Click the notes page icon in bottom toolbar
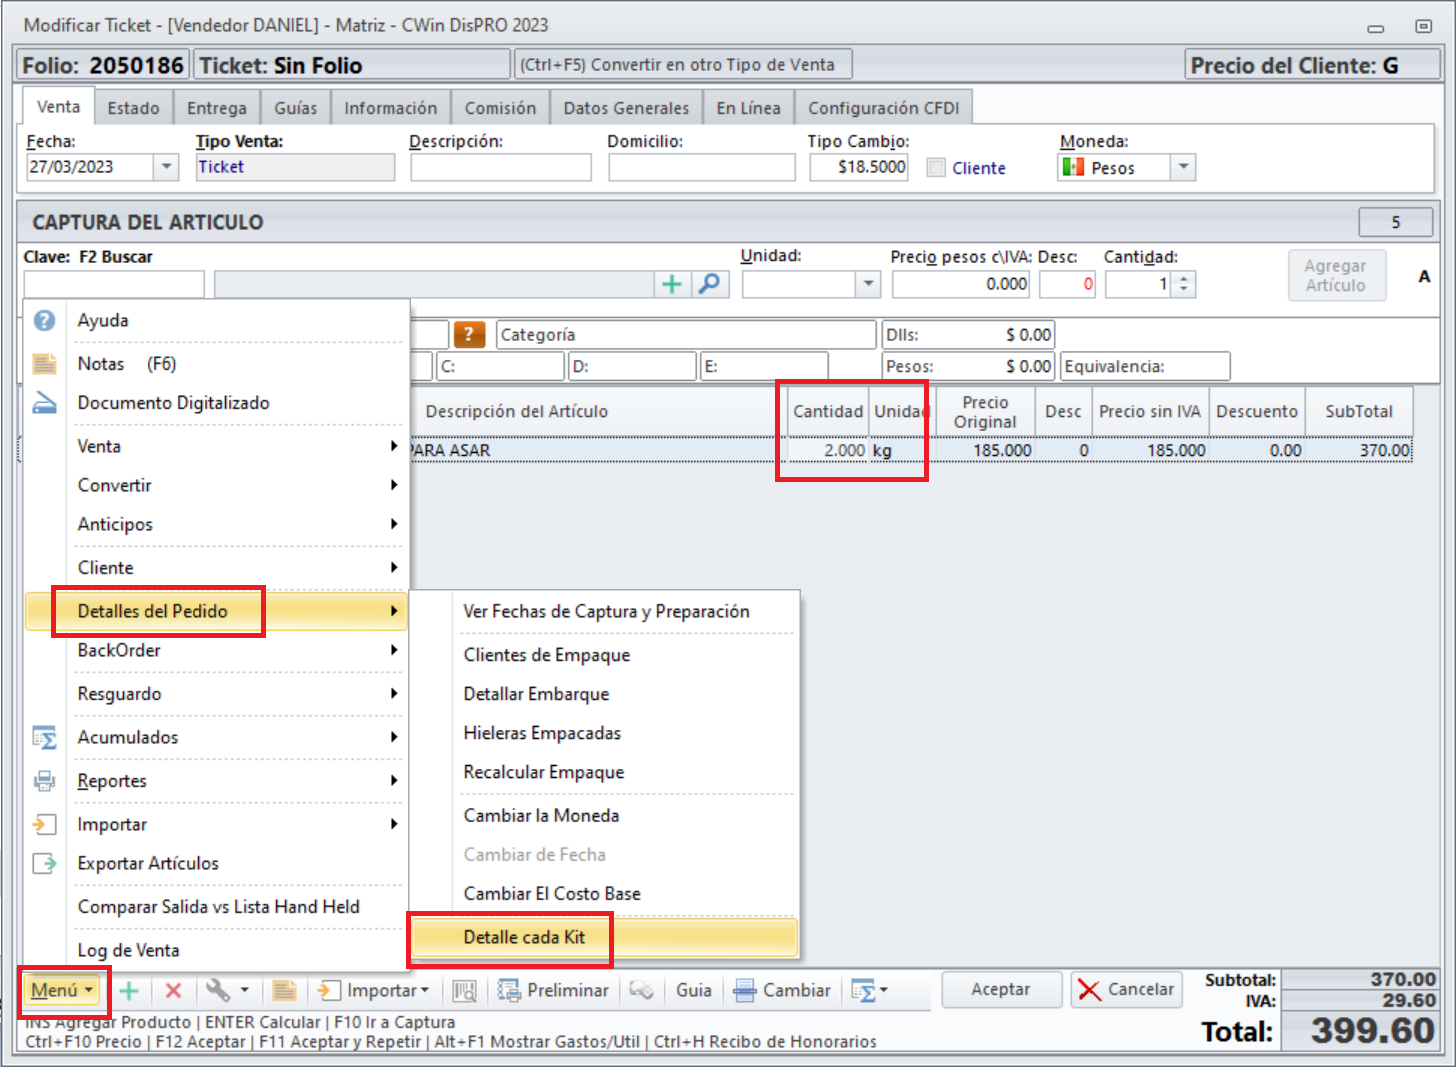The width and height of the screenshot is (1456, 1067). point(284,990)
